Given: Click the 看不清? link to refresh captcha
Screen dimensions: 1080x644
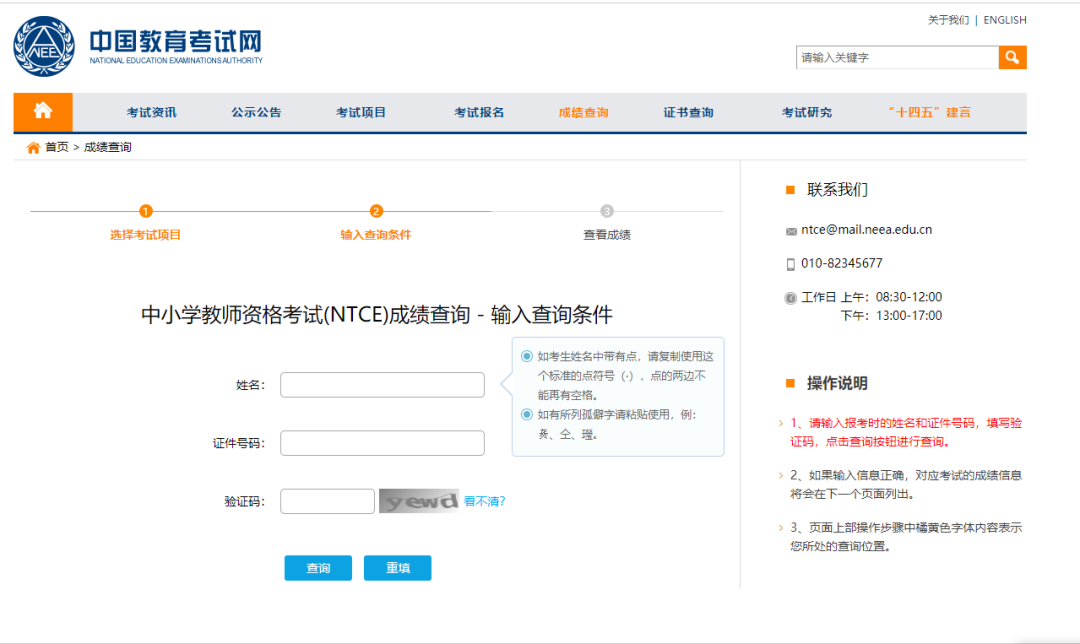Looking at the screenshot, I should 484,501.
